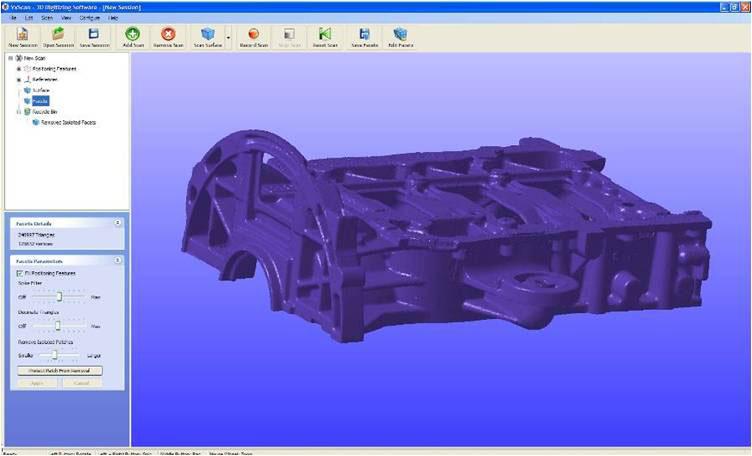Toggle Fill Positioning Features checkbox
Viewport: 752px width, 456px height.
coord(19,272)
